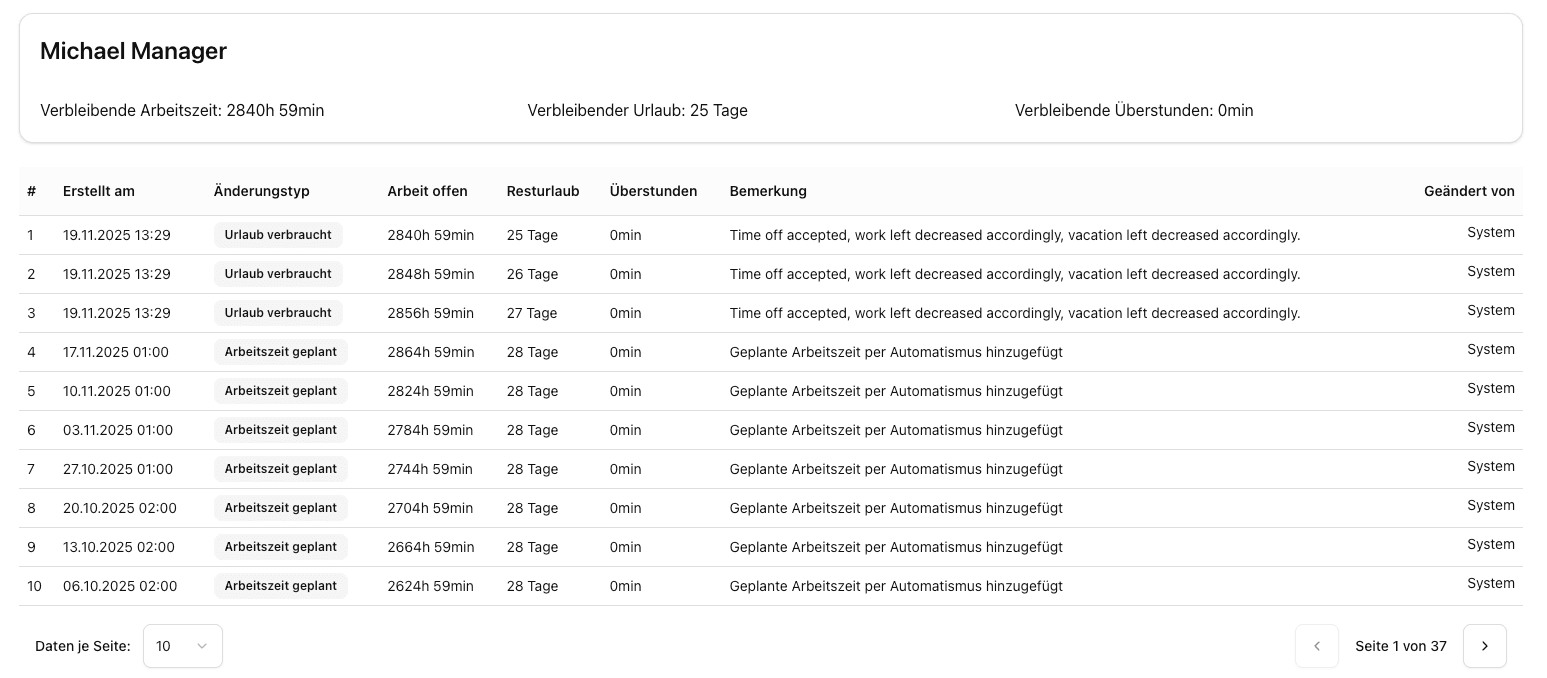1547x678 pixels.
Task: Select the 2856h 59min work-left cell
Action: [431, 313]
